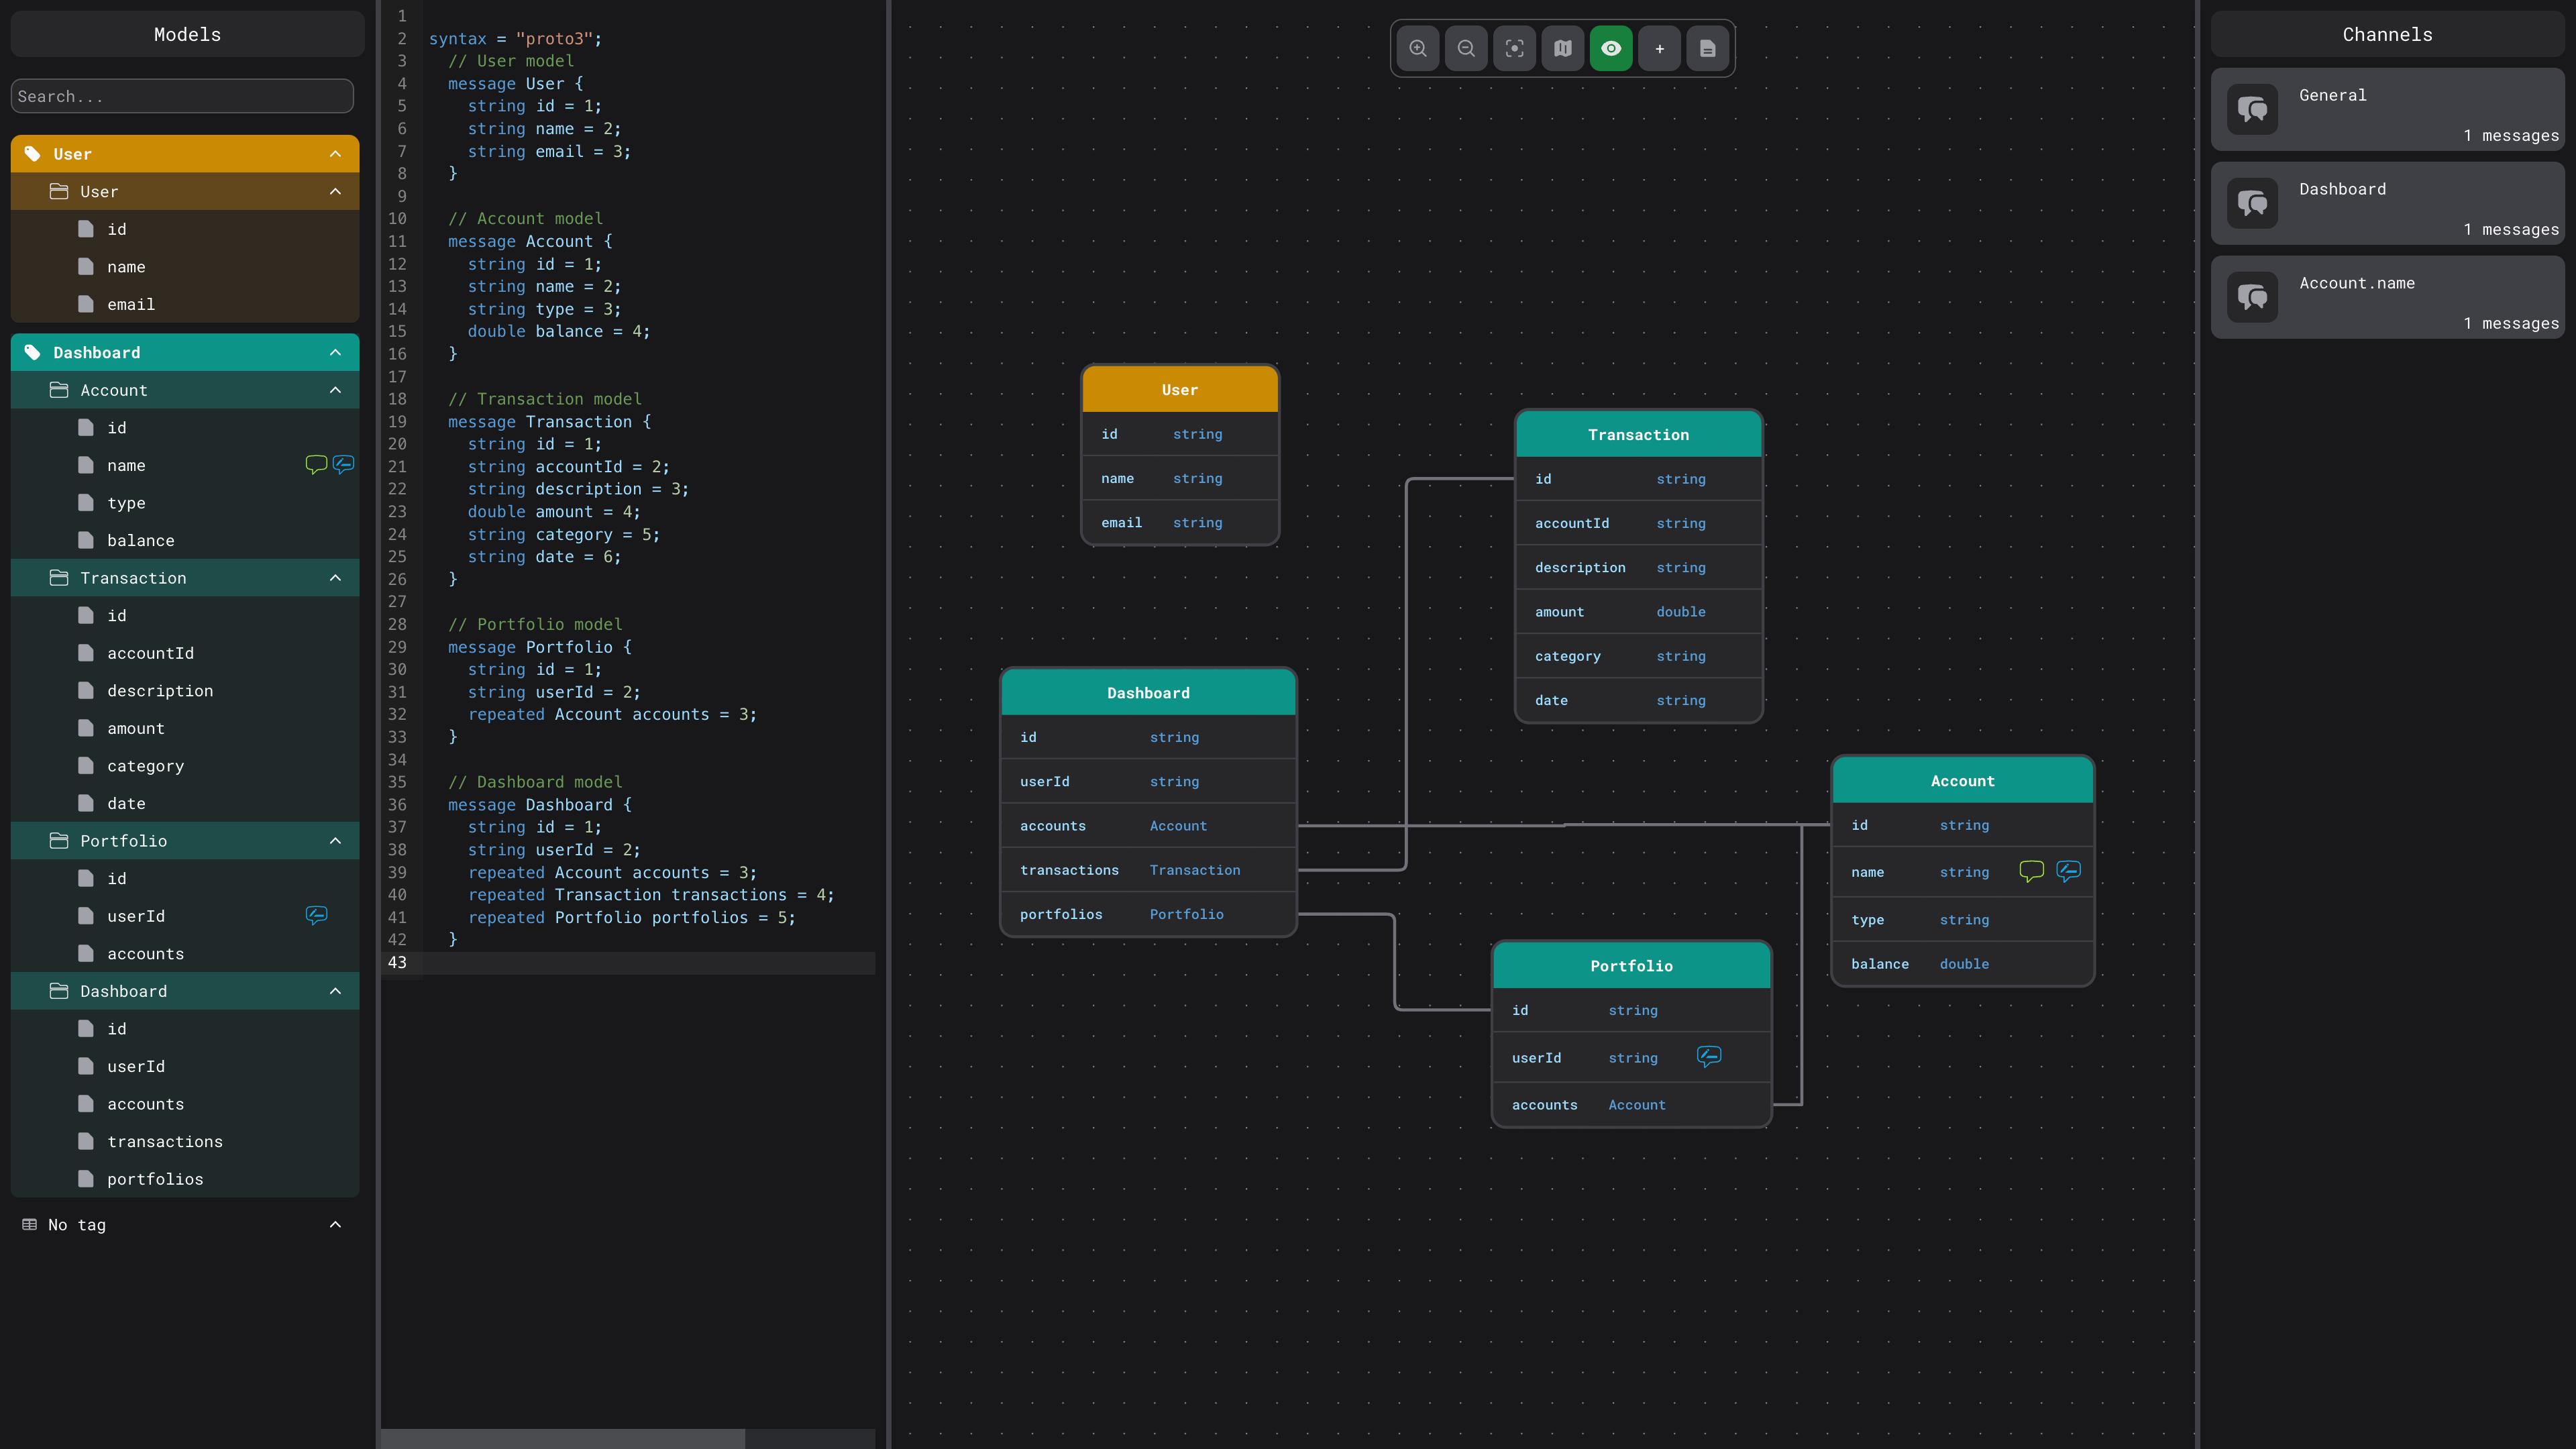
Task: Click the document file icon in toolbar
Action: point(1708,48)
